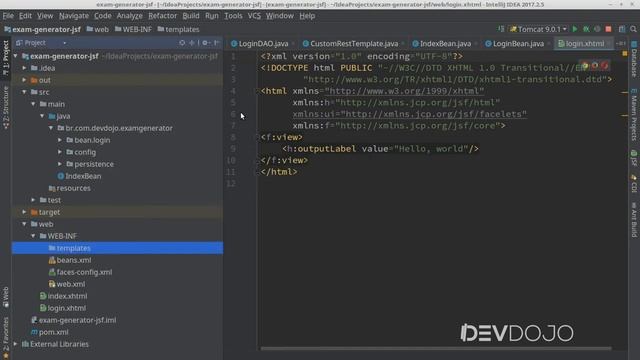Open Project Structure toolbar icon
This screenshot has width=640, height=360.
[622, 29]
